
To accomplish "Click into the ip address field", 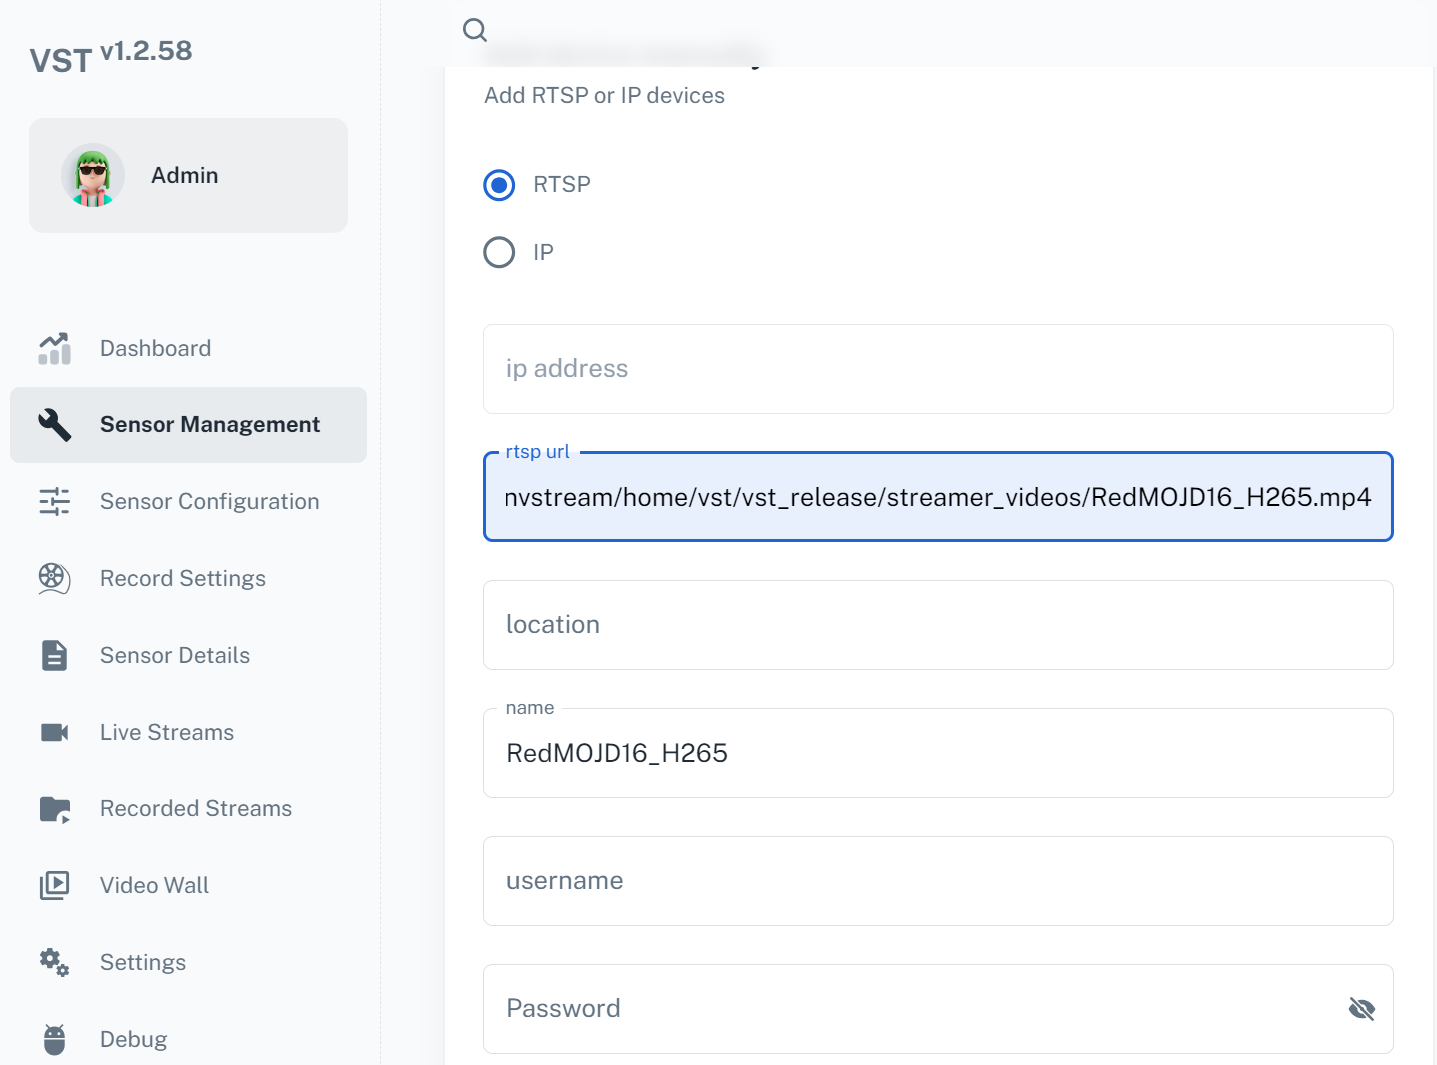I will point(937,369).
